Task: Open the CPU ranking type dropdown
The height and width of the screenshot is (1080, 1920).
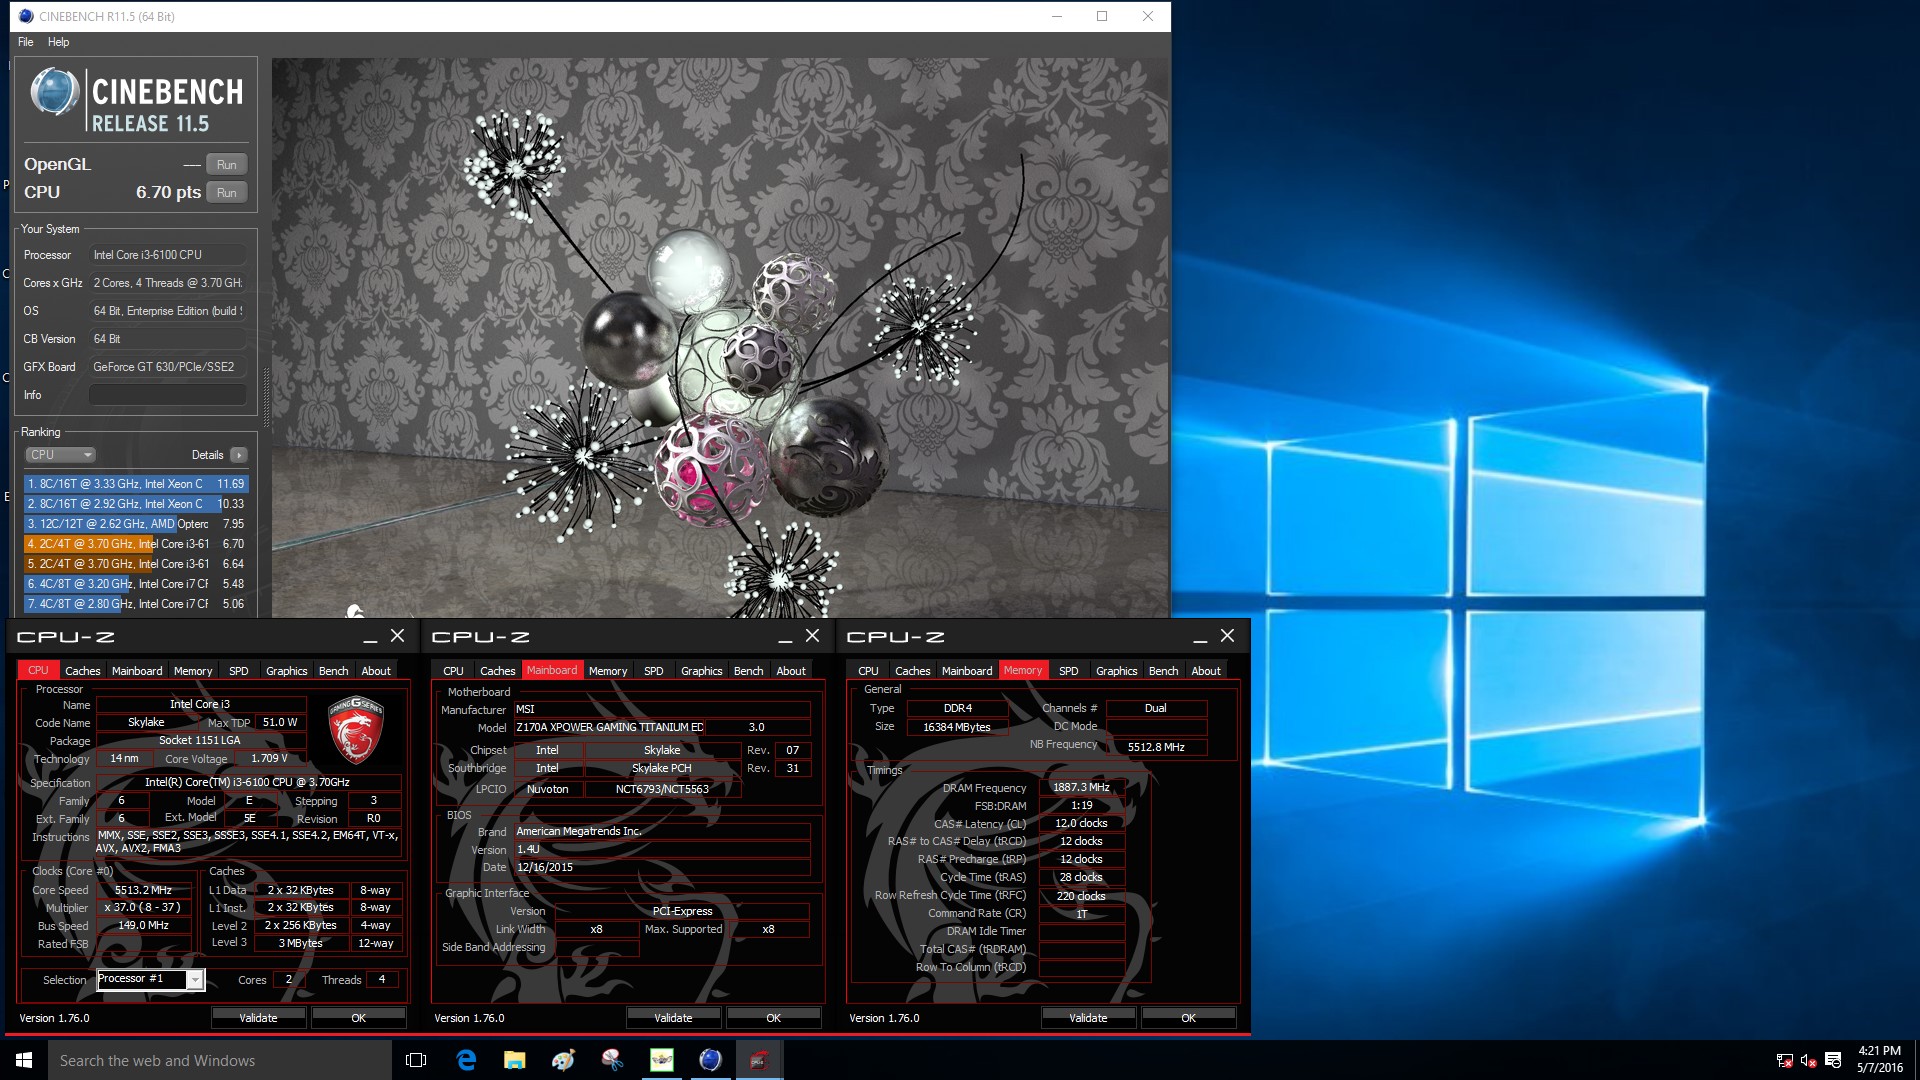Action: (x=60, y=455)
